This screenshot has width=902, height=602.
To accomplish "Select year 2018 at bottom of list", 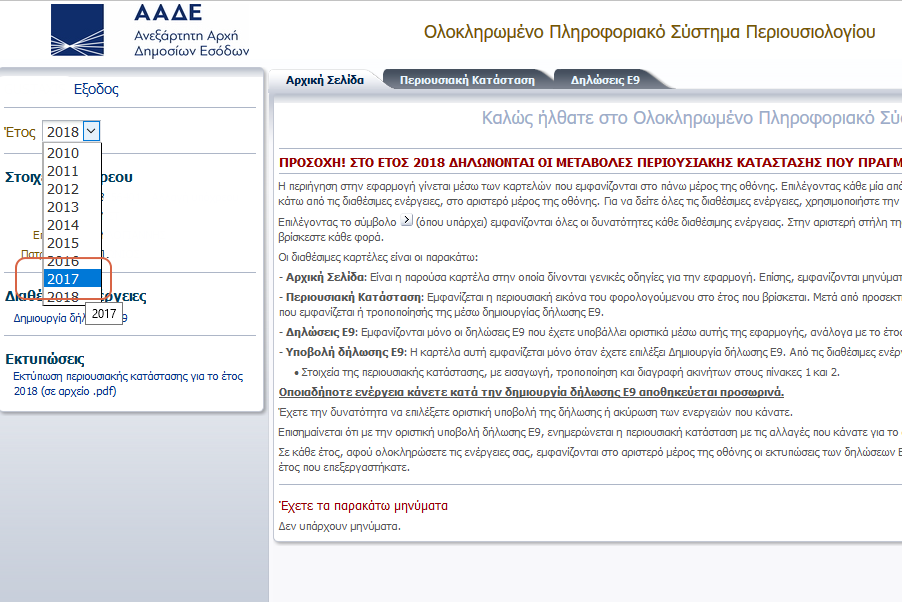I will coord(63,297).
